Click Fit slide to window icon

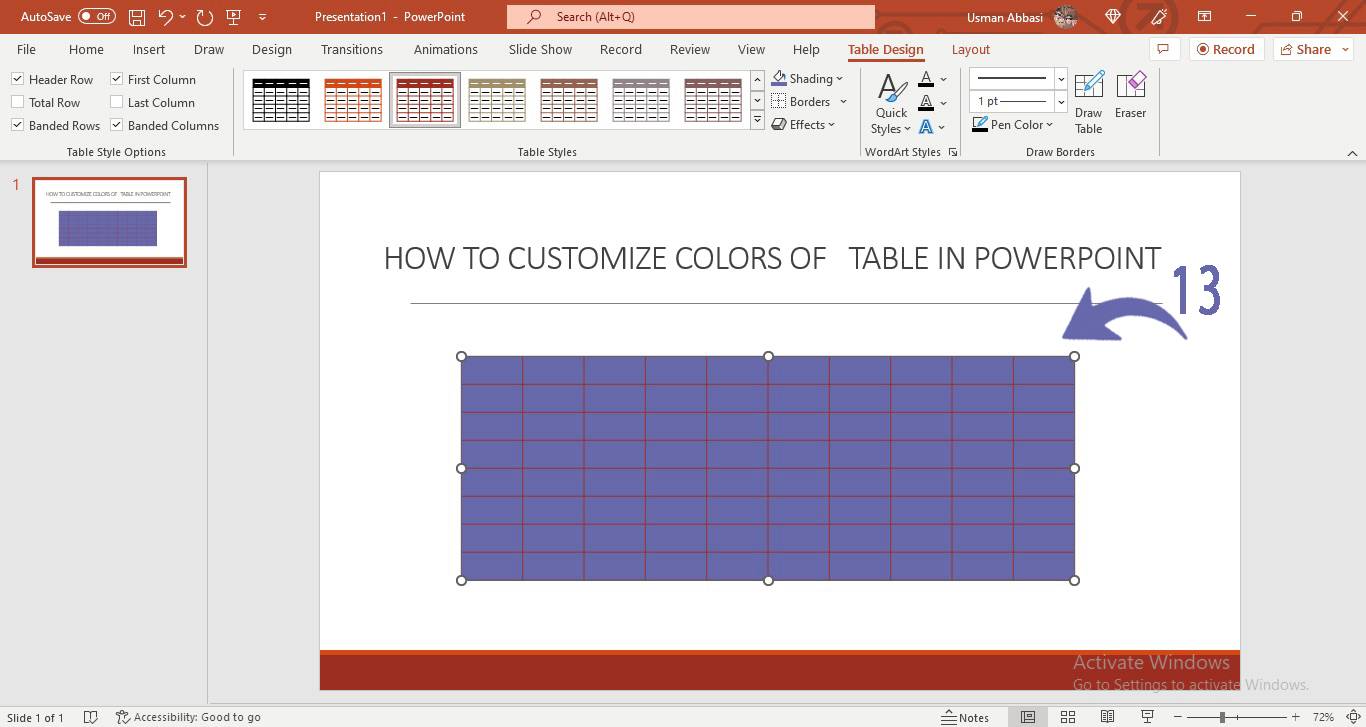click(1352, 717)
